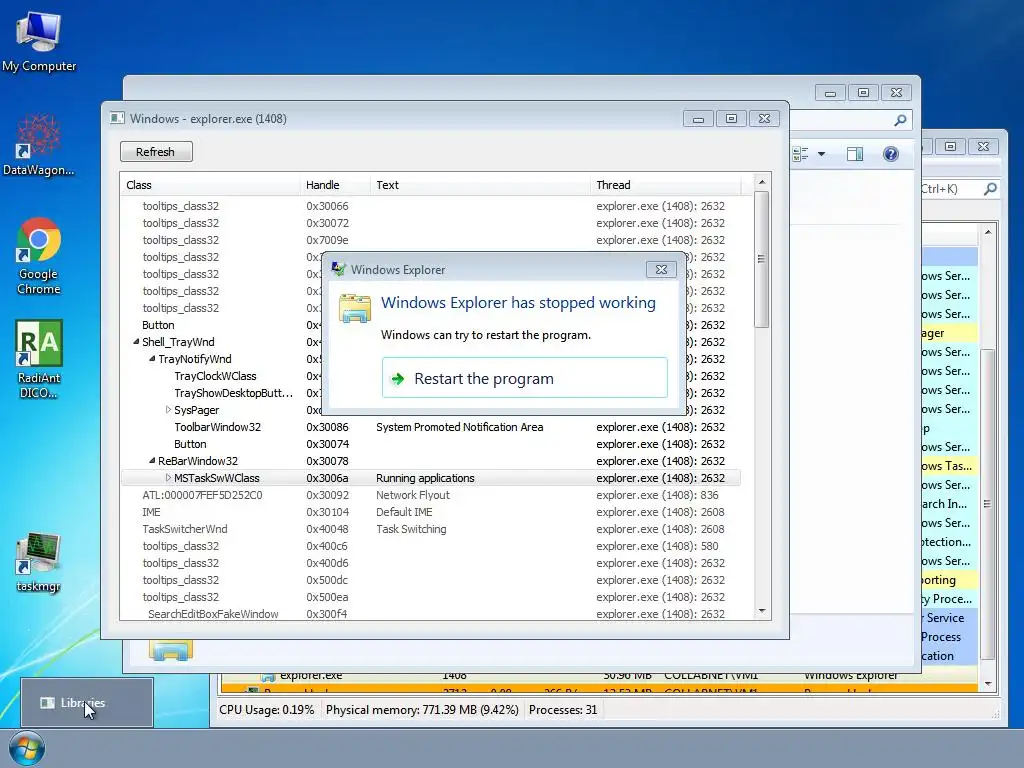Click the search magnifier in the Explorer window
The height and width of the screenshot is (768, 1024).
coord(901,120)
